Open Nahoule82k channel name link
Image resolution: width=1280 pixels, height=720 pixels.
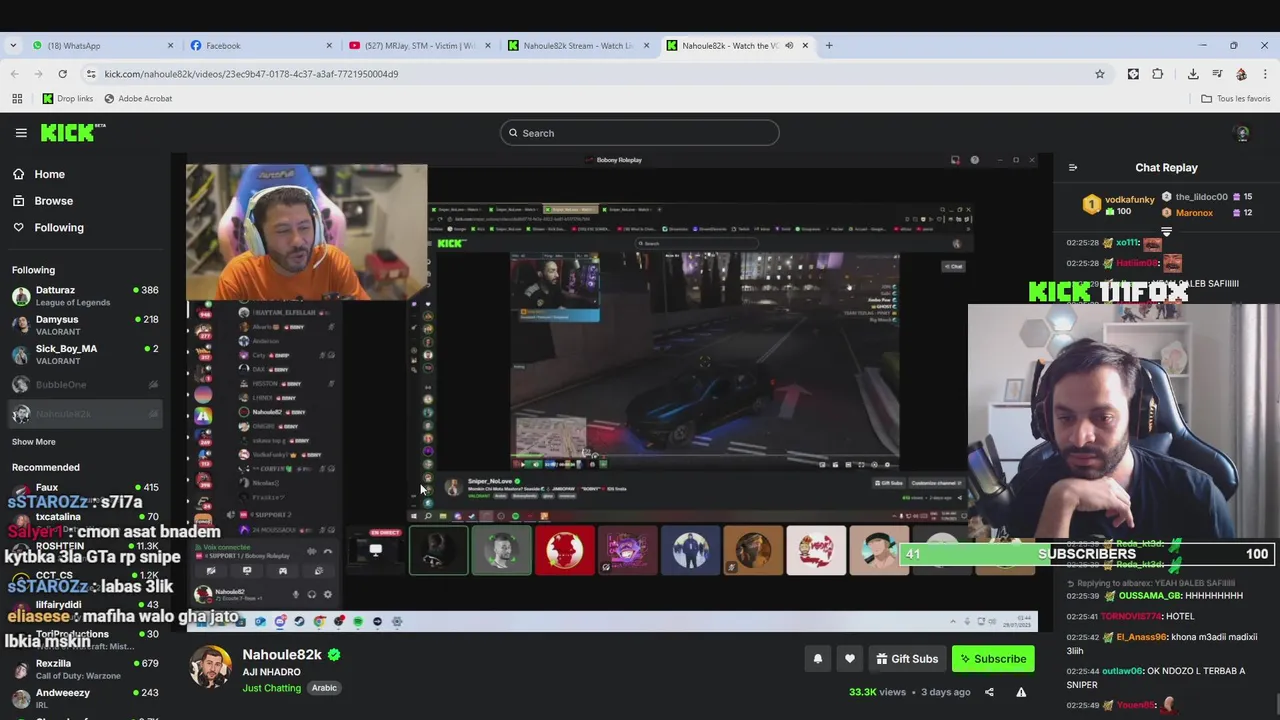coord(282,655)
